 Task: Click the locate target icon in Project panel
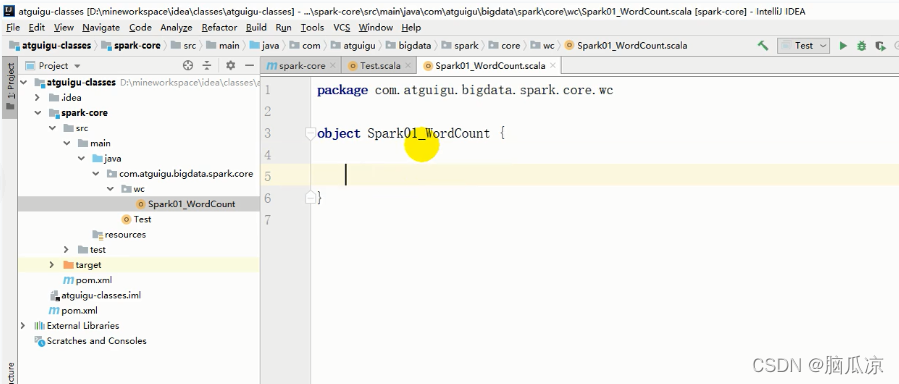pyautogui.click(x=188, y=65)
